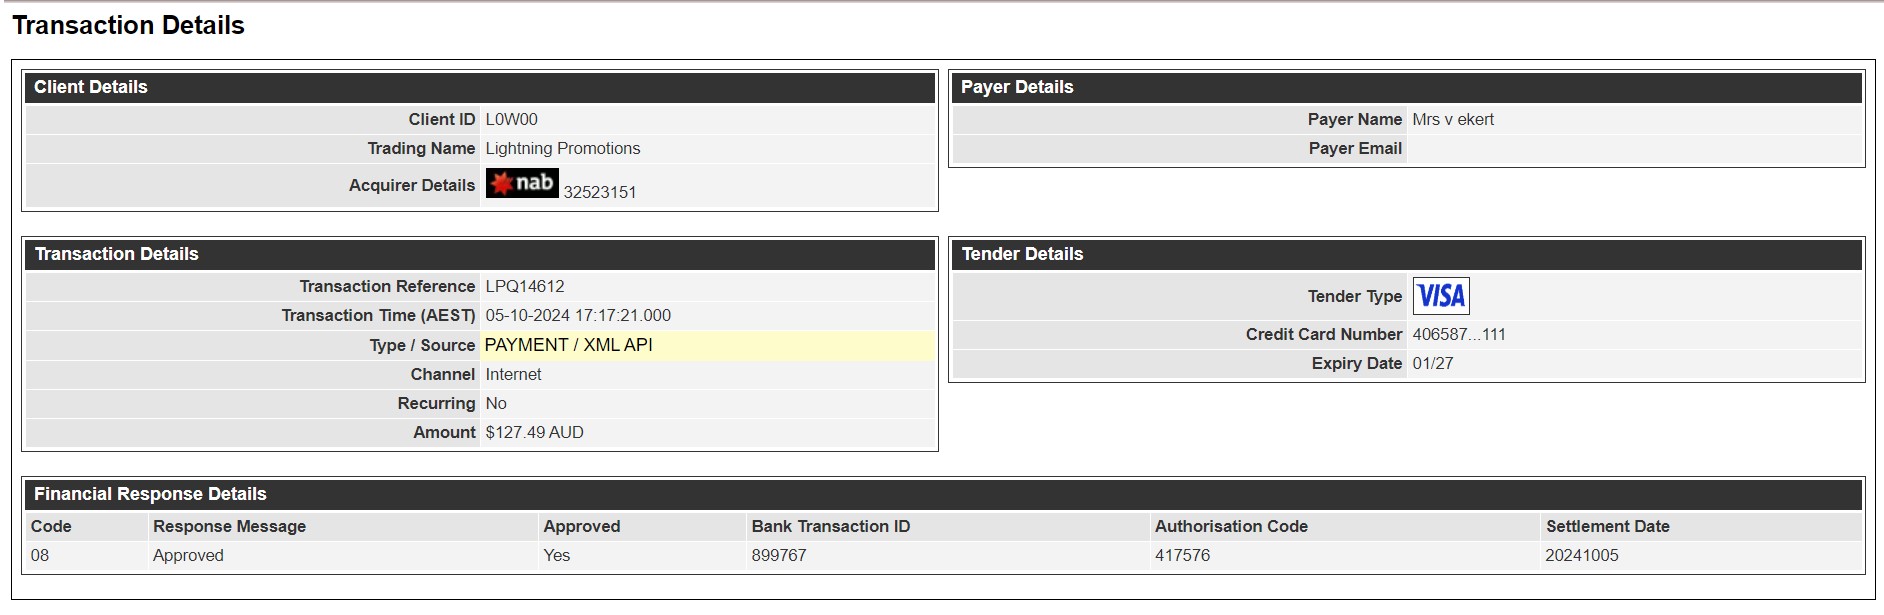Screen dimensions: 1884x615
Task: Click the Financial Response Details header bar
Action: coord(943,494)
